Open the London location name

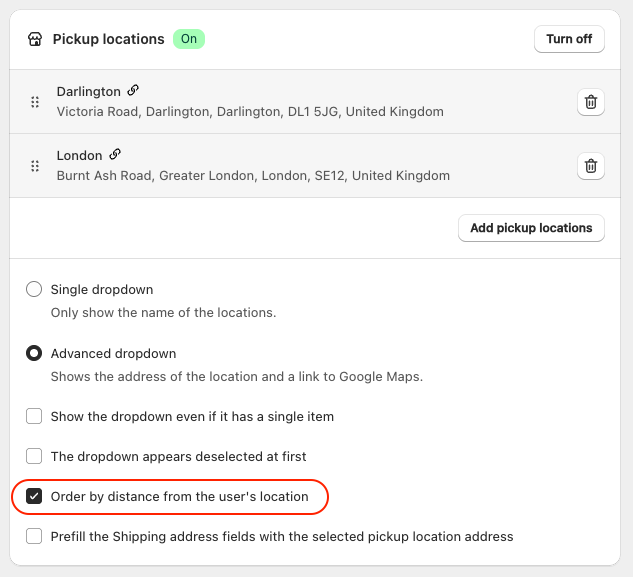pyautogui.click(x=79, y=155)
